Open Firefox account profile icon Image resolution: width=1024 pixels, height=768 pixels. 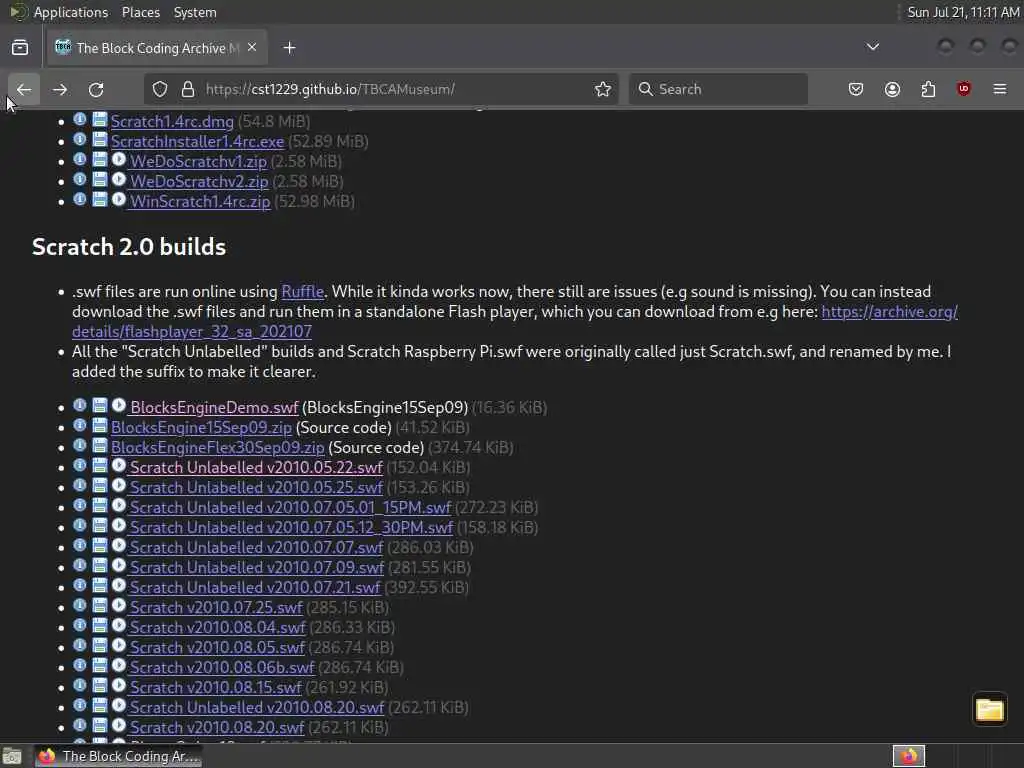coord(892,89)
